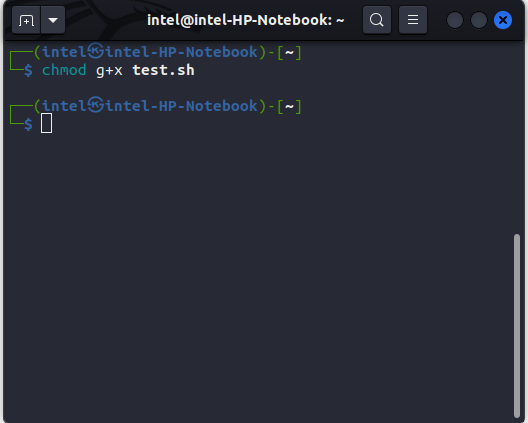Maximize the terminal window
This screenshot has width=528, height=423.
(x=478, y=20)
